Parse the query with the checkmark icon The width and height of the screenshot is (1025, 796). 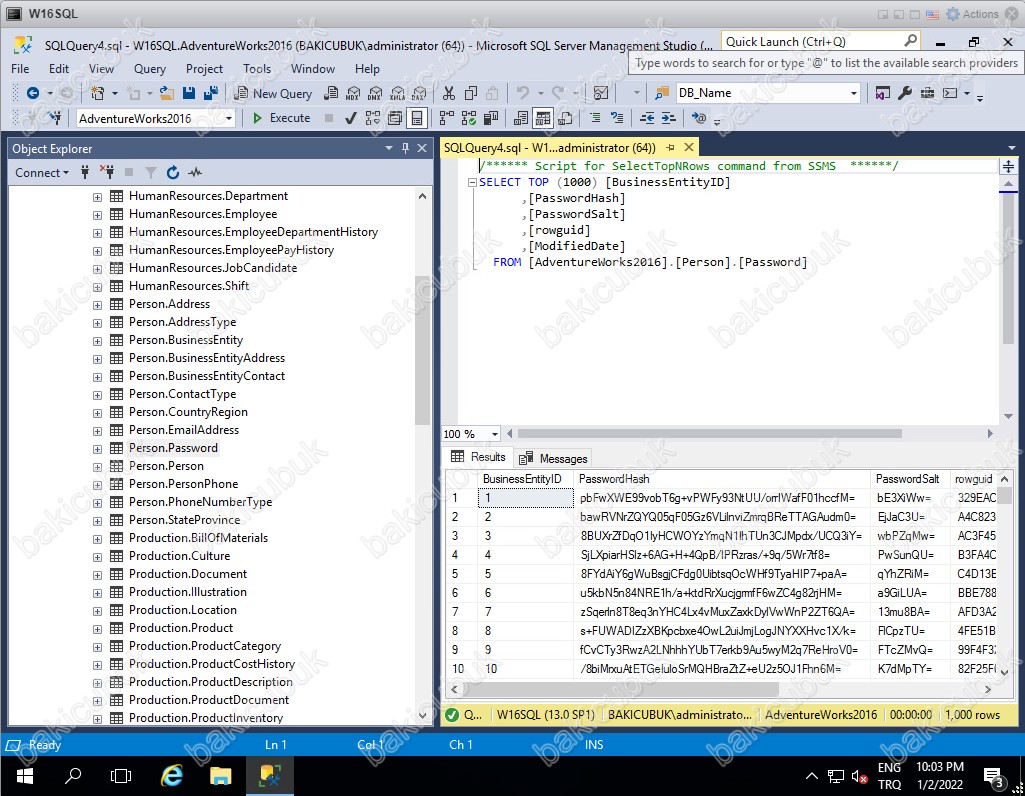[x=351, y=118]
